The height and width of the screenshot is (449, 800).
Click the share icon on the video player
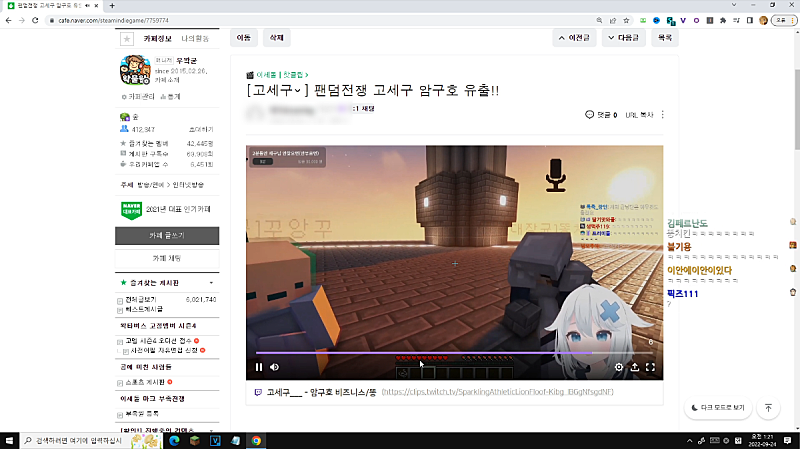635,367
